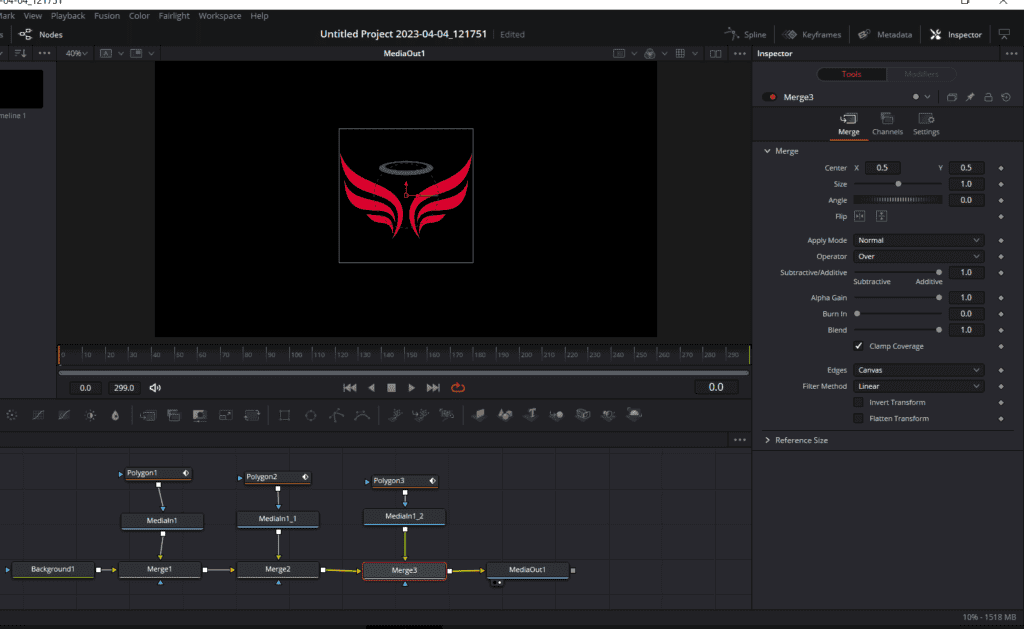Add a BSpline mask from toolbar
The image size is (1024, 629).
coord(362,415)
